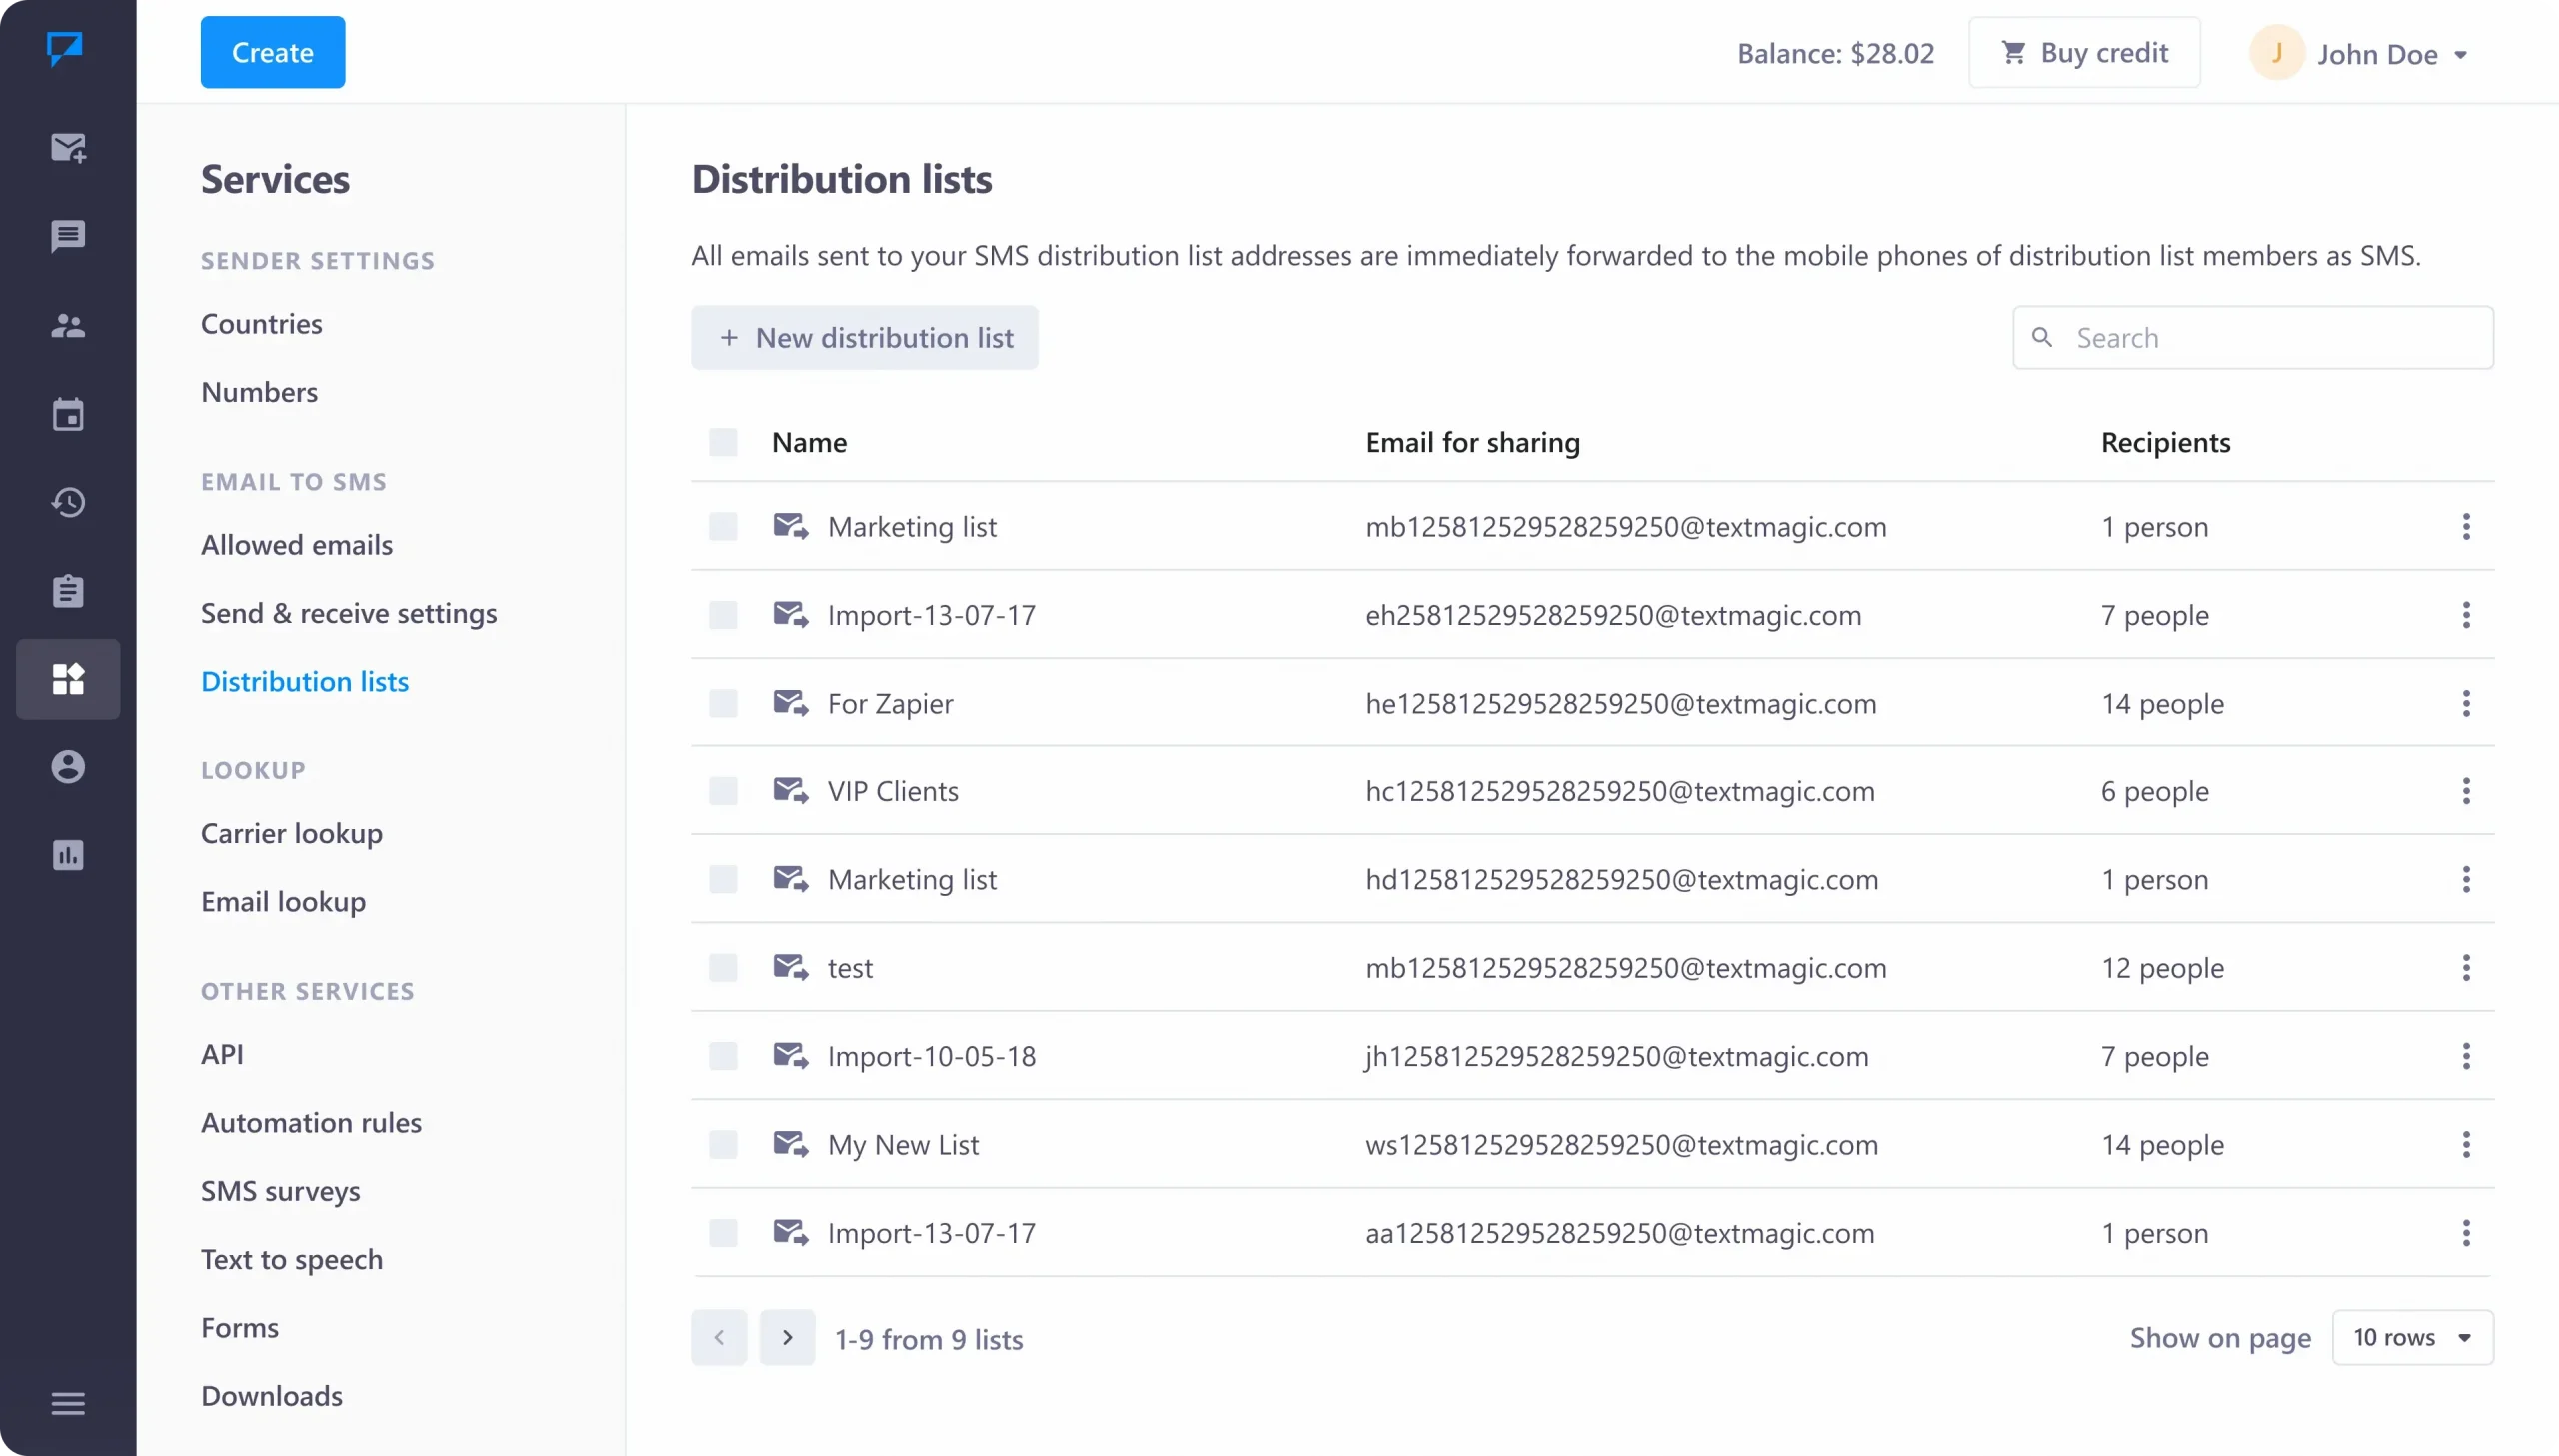This screenshot has height=1456, width=2559.
Task: Click the envelope icon for test list
Action: [x=789, y=966]
